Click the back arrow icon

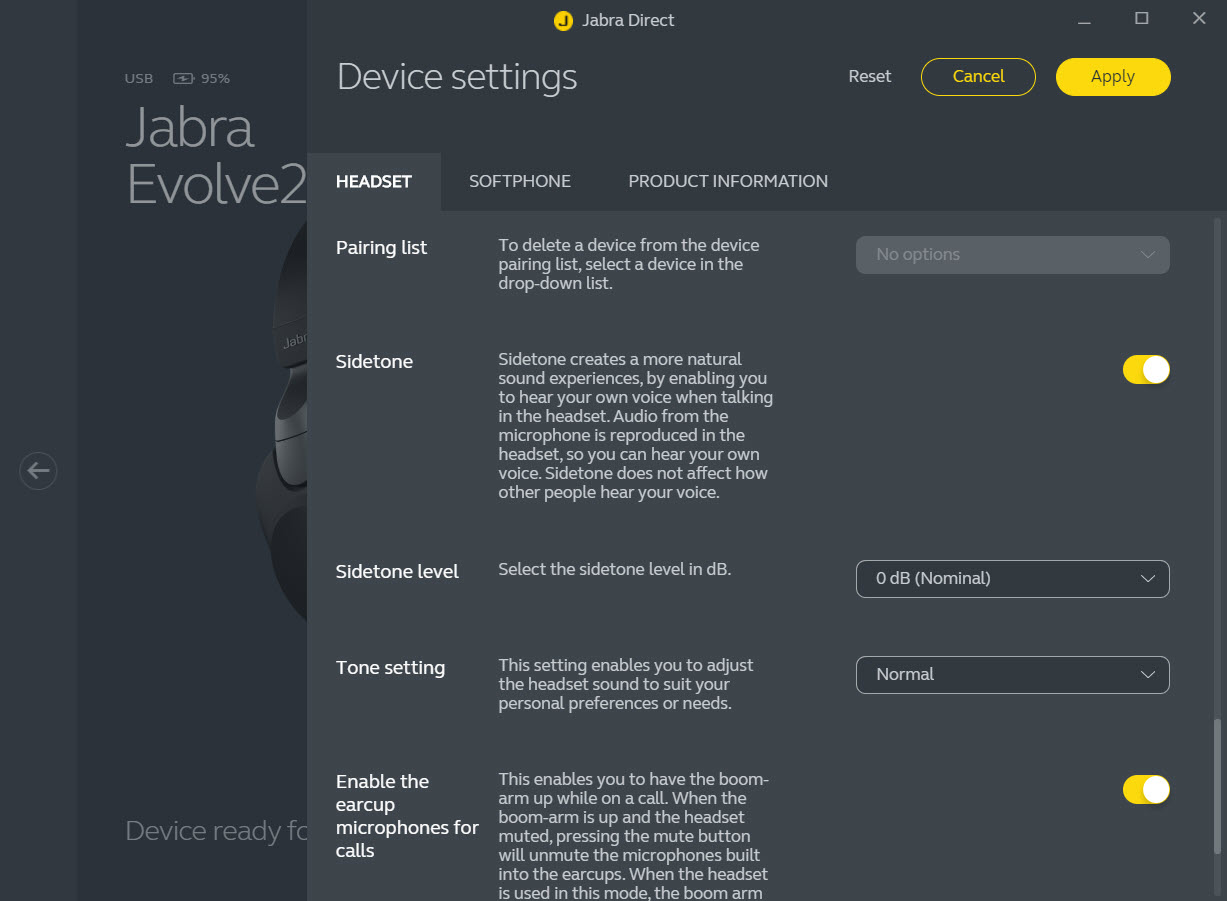pyautogui.click(x=38, y=470)
